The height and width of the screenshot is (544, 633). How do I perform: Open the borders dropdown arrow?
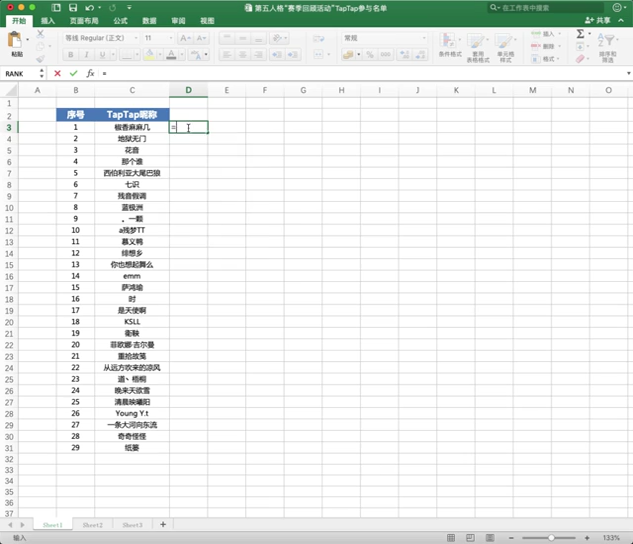(137, 54)
